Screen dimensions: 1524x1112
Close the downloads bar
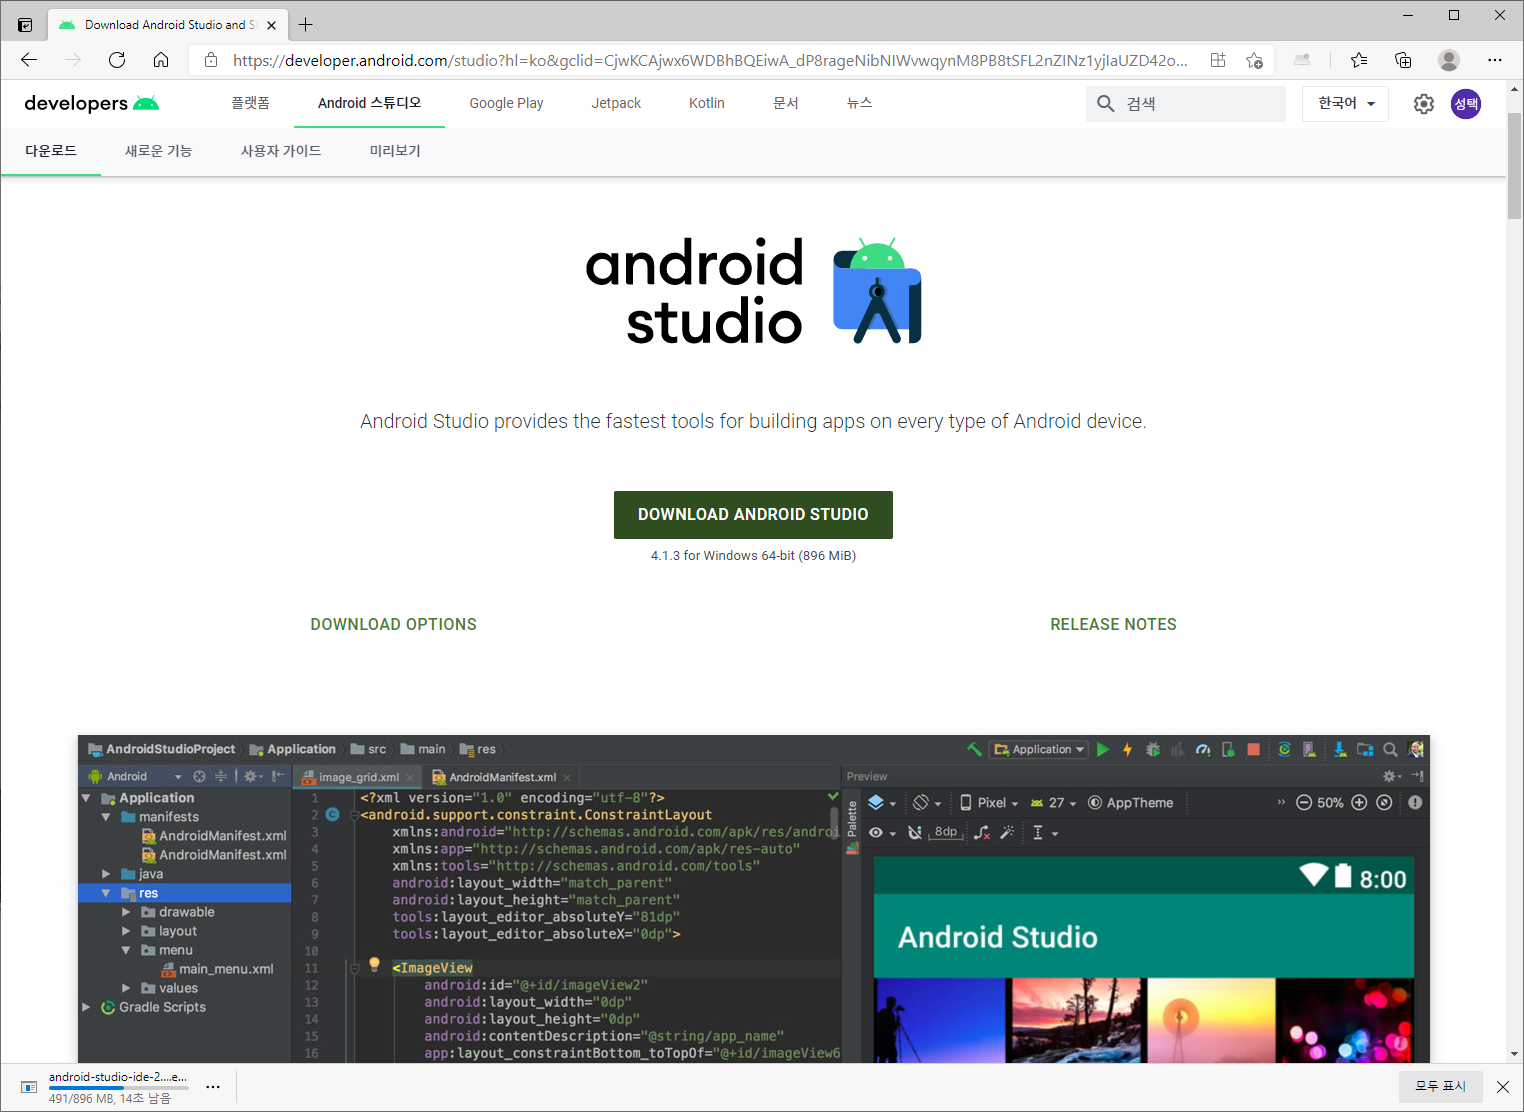[x=1503, y=1087]
